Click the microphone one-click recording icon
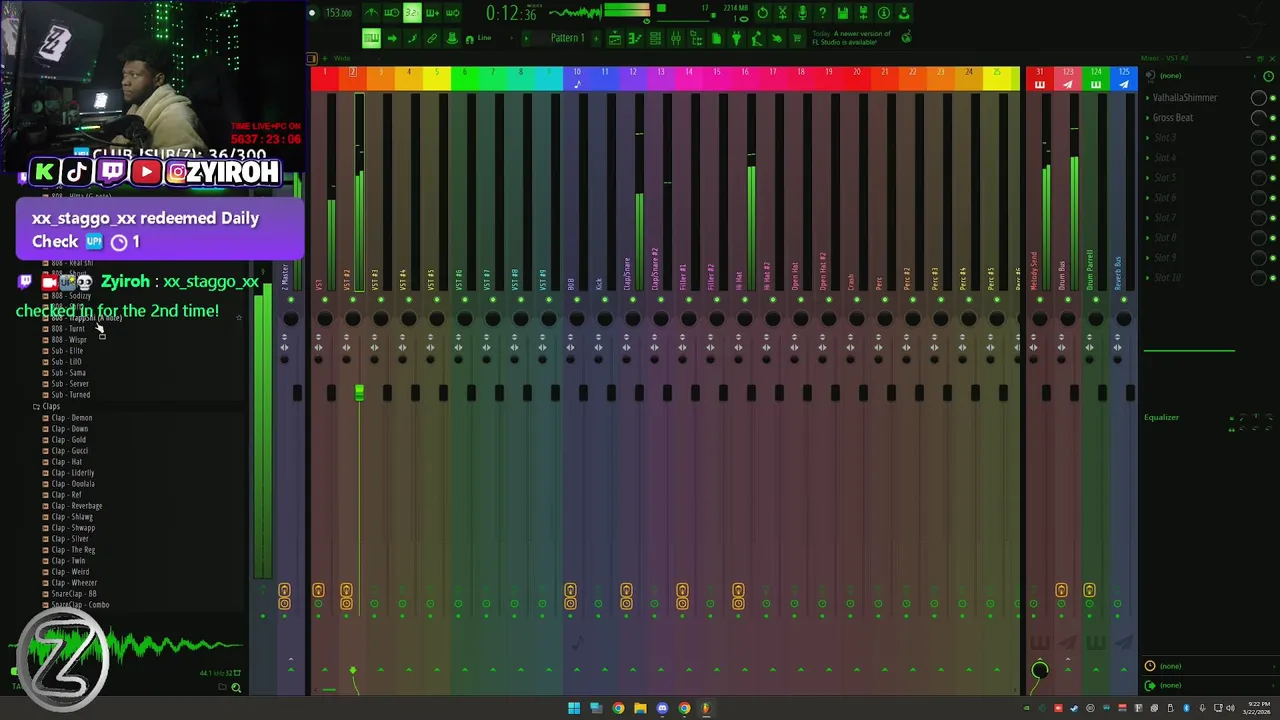 pos(802,13)
